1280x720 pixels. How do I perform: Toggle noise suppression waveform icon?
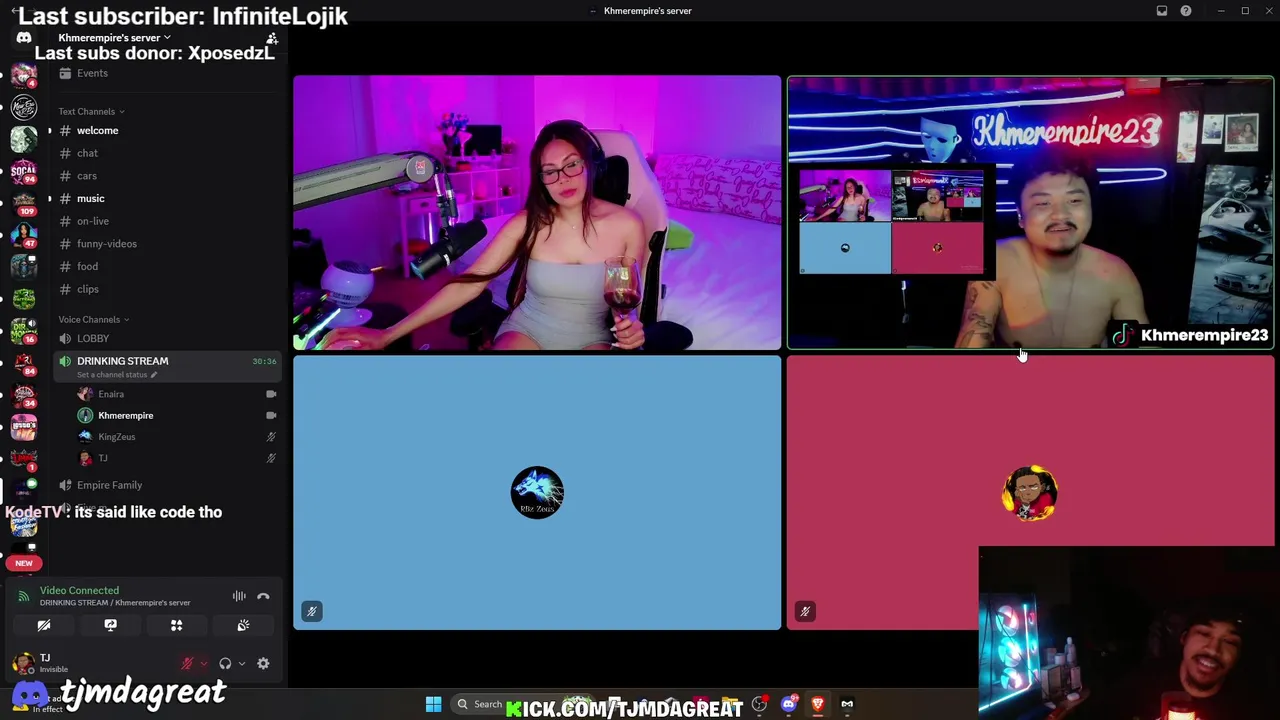point(239,596)
